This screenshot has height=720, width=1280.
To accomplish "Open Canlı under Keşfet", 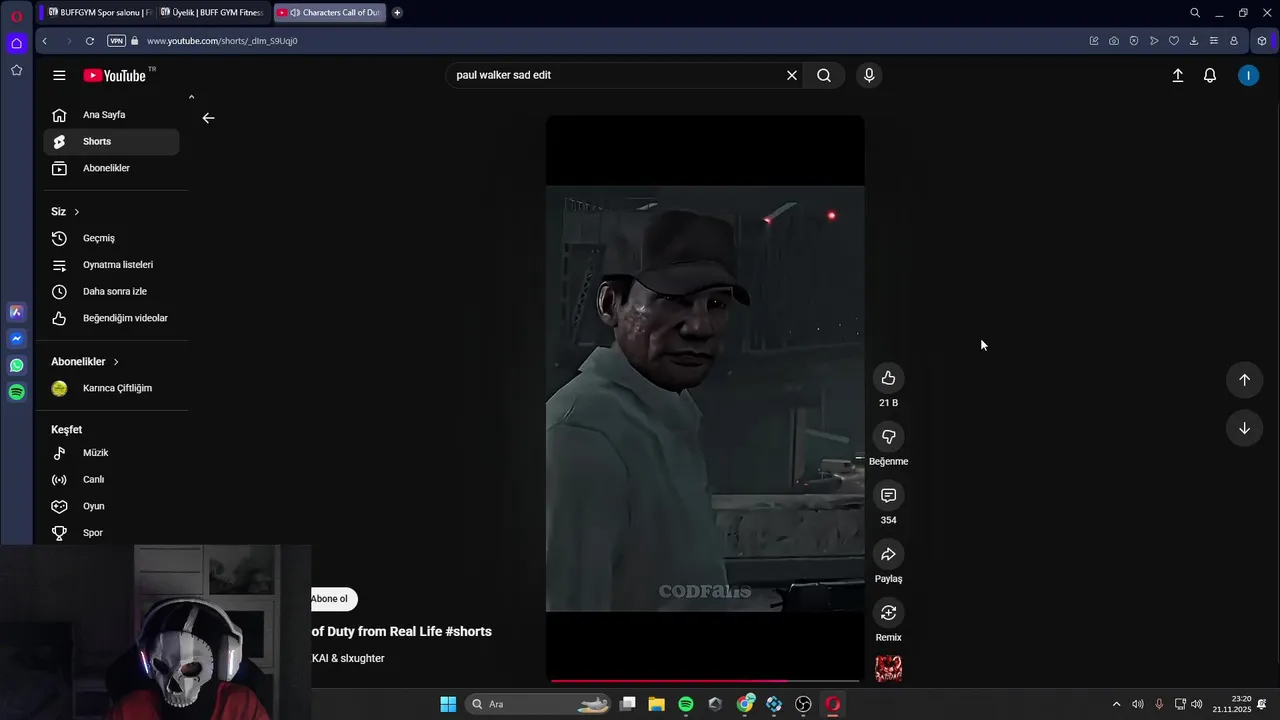I will (112, 479).
